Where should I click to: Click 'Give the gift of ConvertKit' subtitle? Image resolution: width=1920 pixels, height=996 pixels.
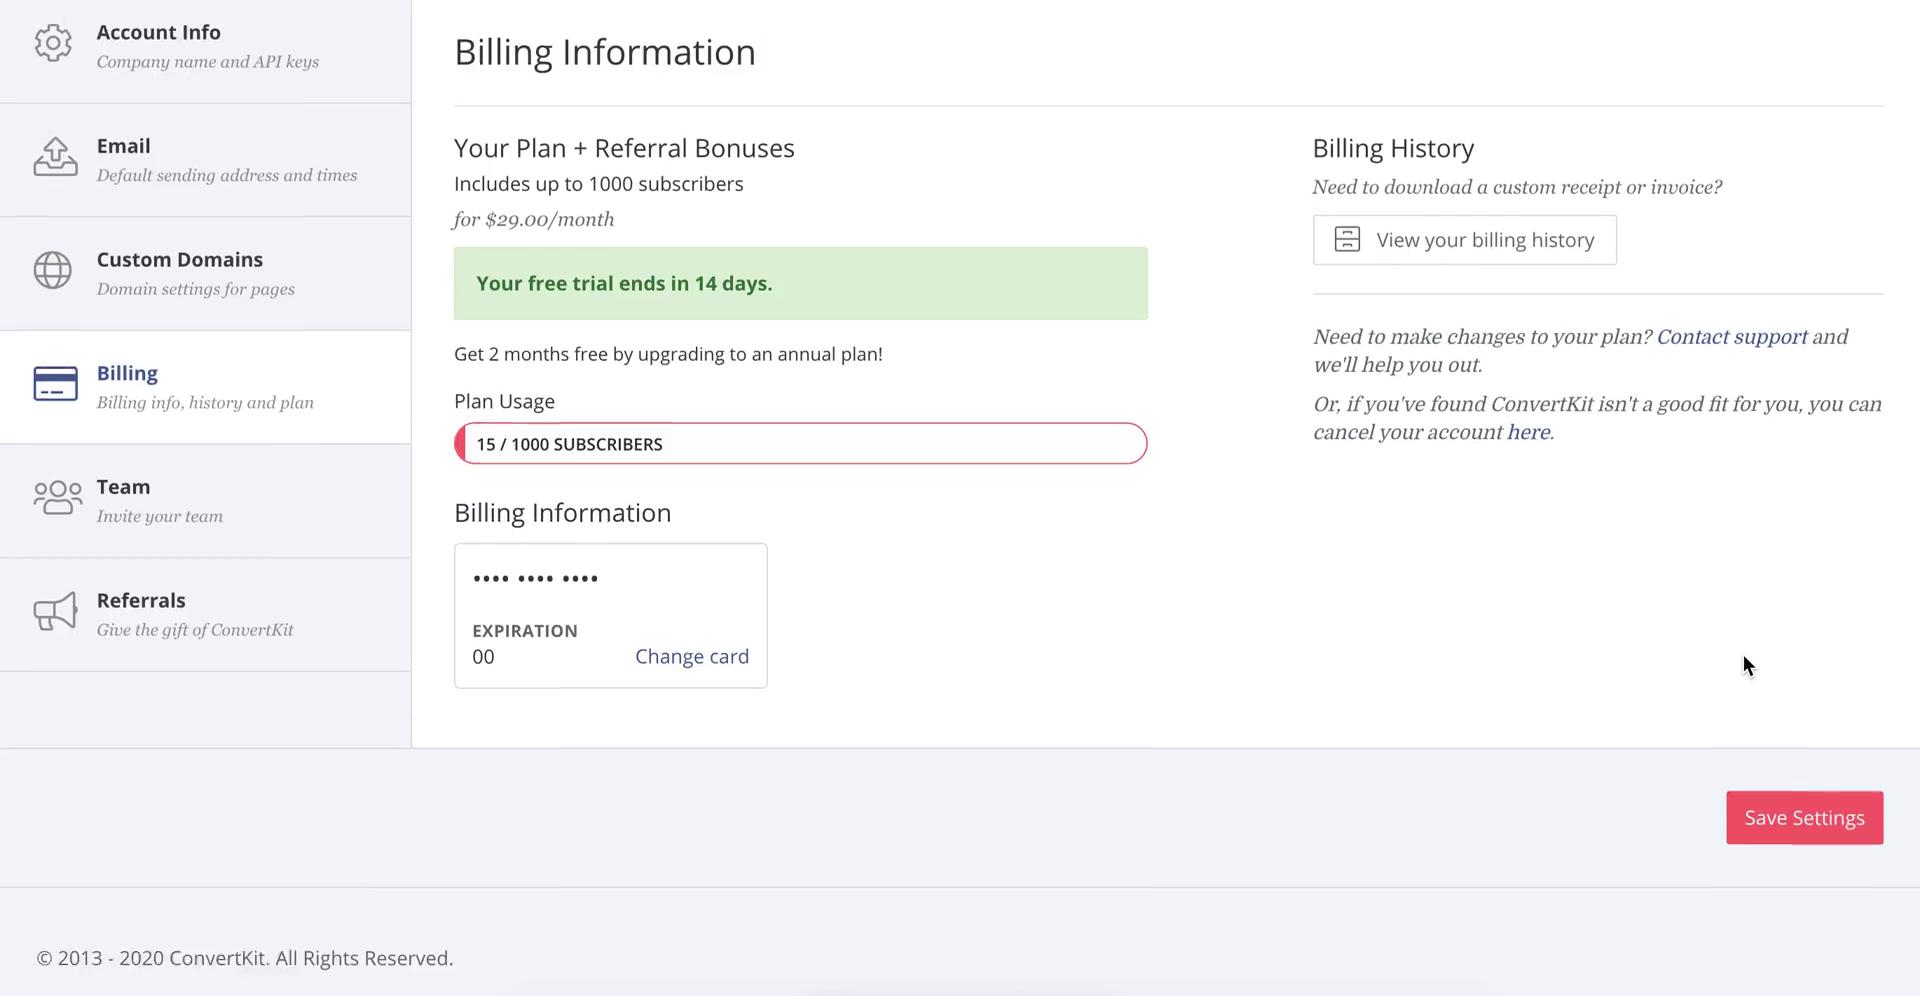click(x=195, y=630)
